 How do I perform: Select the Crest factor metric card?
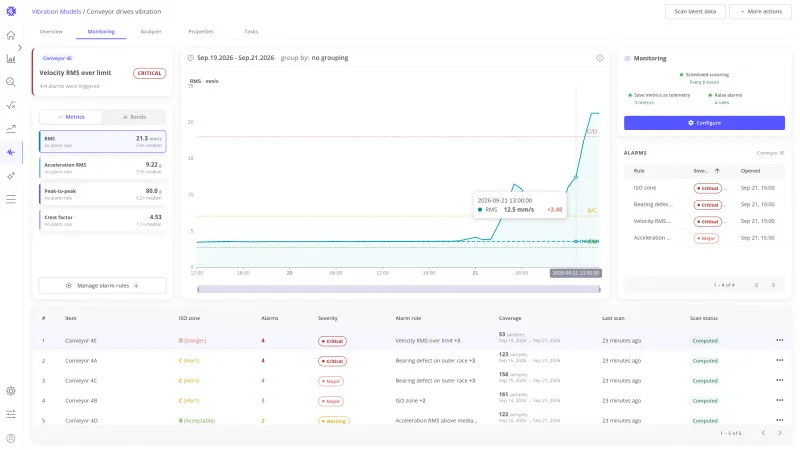[103, 220]
